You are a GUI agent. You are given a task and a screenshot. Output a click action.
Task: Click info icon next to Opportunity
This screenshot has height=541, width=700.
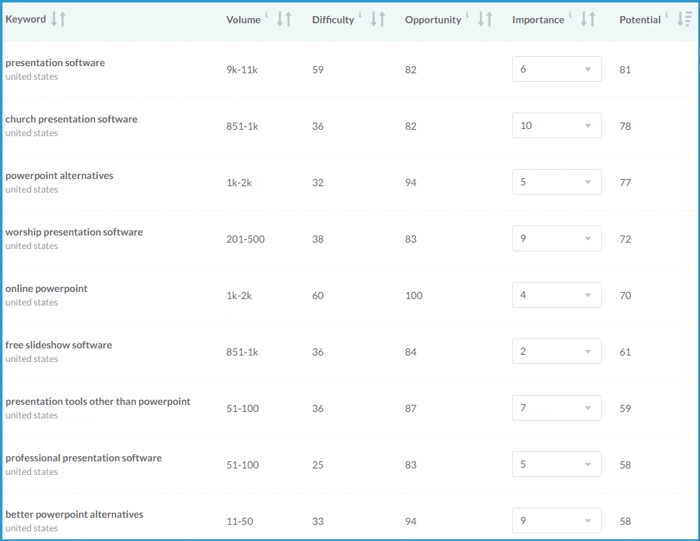click(x=468, y=16)
